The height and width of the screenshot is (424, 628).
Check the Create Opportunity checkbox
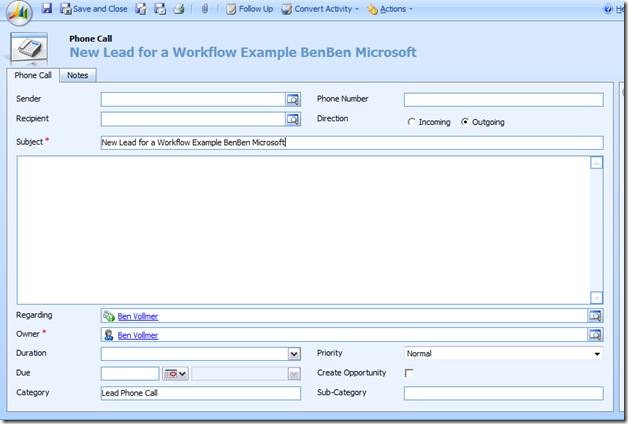tap(408, 373)
